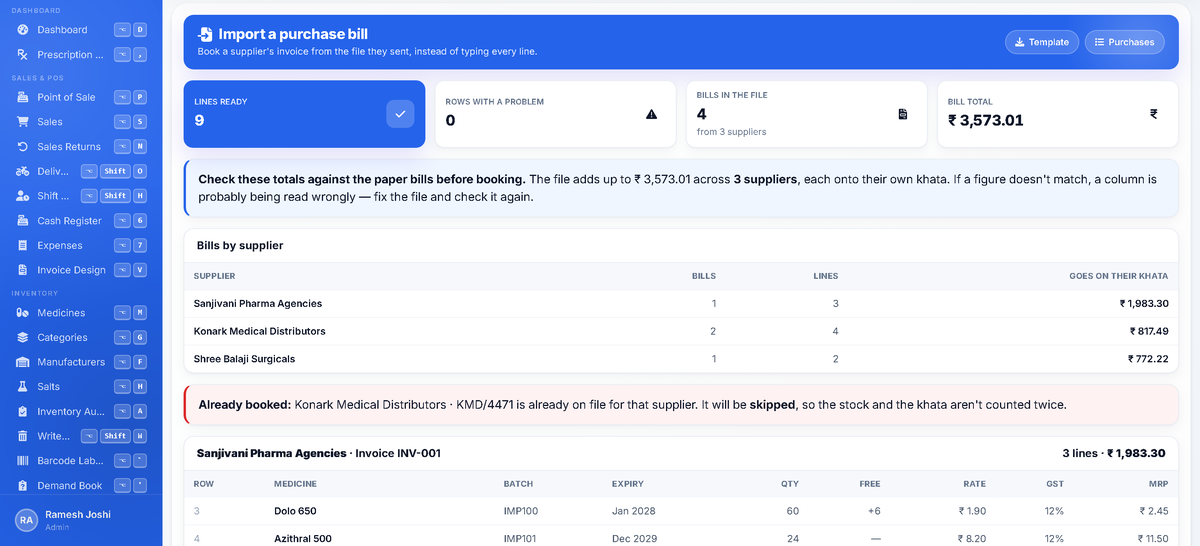Click the Shift user-clock icon
This screenshot has height=546, width=1200.
pos(23,196)
